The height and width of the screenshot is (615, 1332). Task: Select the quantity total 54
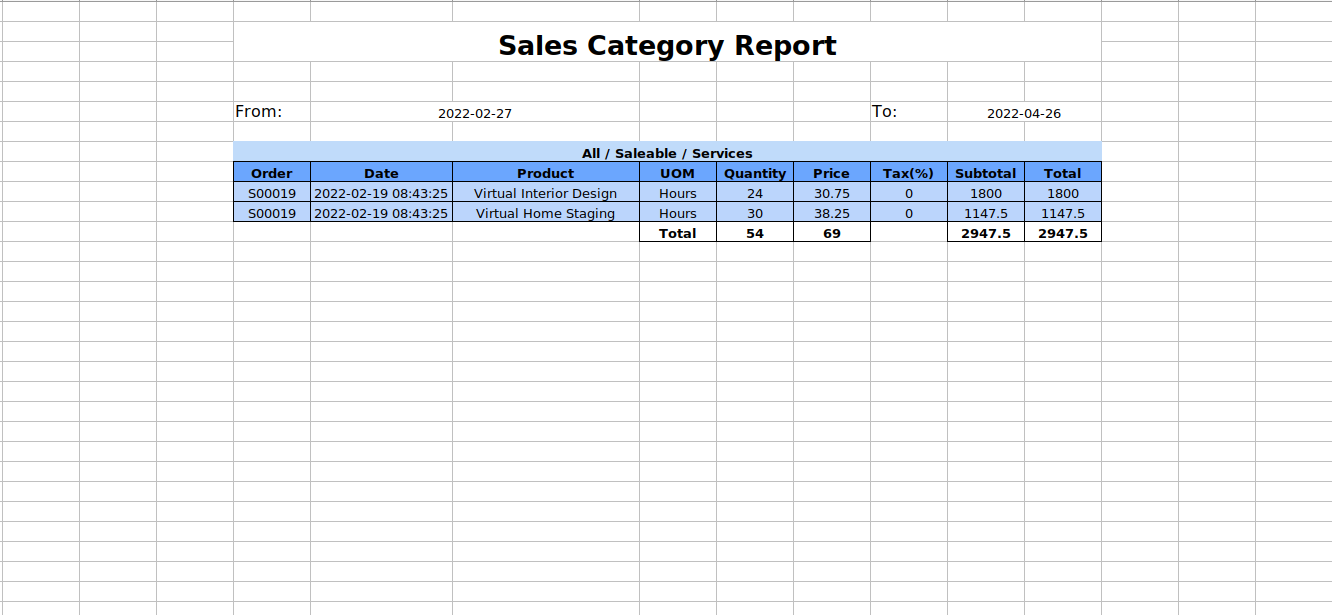coord(755,233)
